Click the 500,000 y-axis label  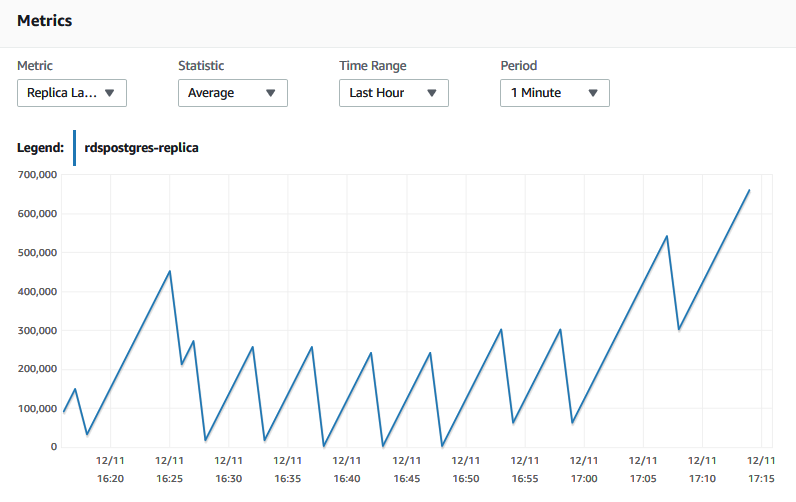[37, 253]
